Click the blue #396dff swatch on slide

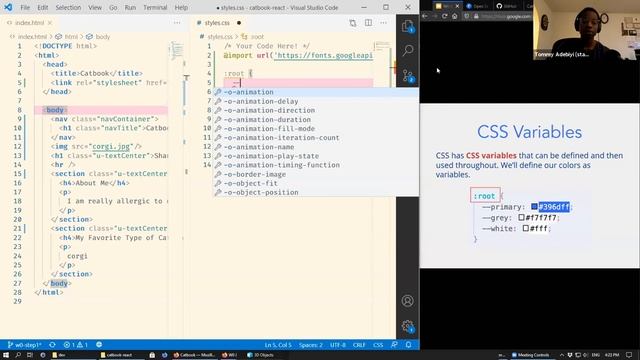(x=534, y=207)
